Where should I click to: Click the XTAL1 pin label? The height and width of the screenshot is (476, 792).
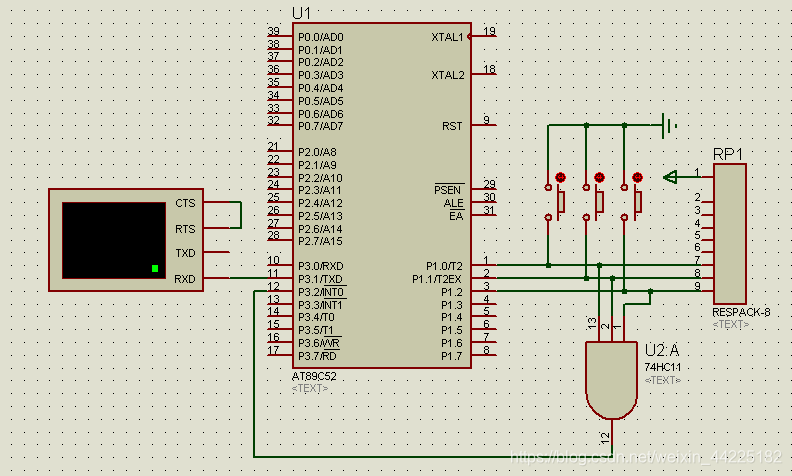coord(447,37)
